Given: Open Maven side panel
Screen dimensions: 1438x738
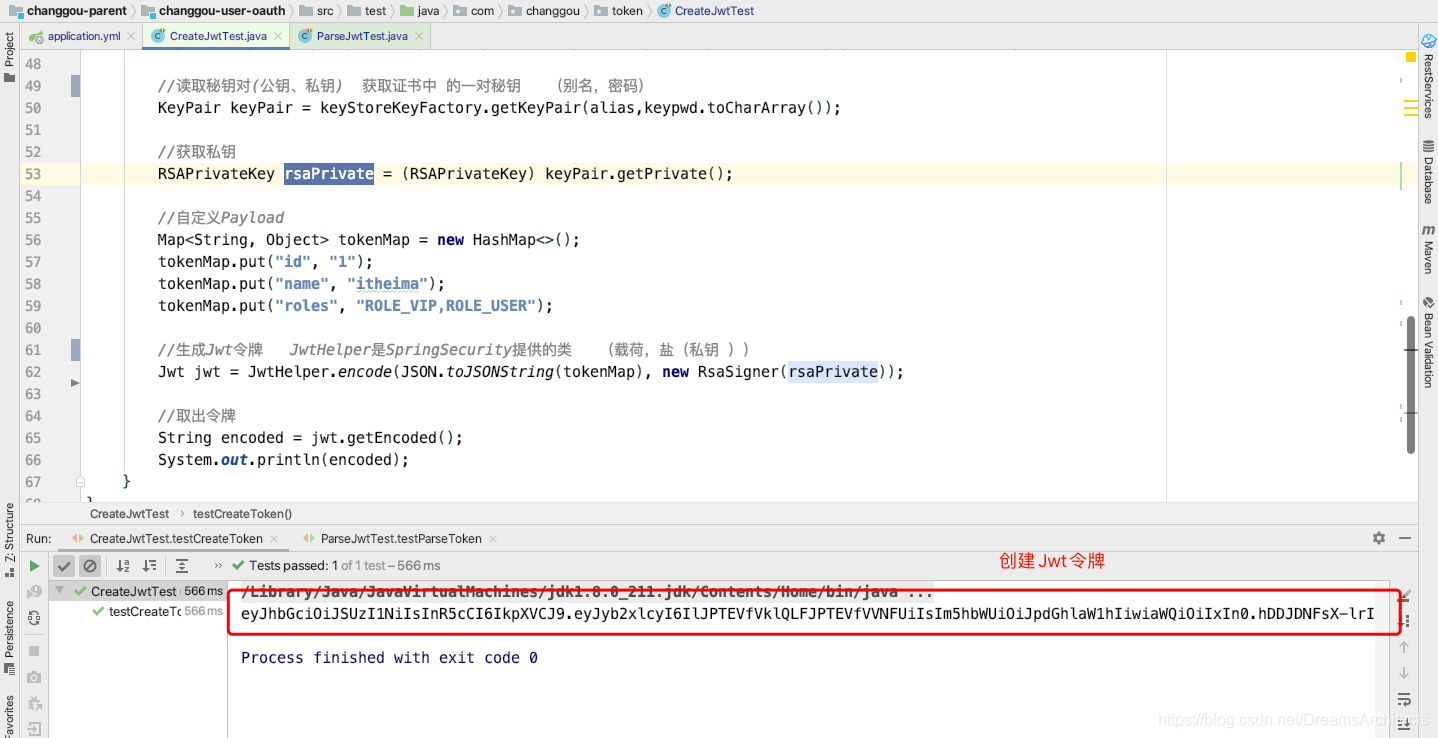Looking at the screenshot, I should click(1428, 249).
